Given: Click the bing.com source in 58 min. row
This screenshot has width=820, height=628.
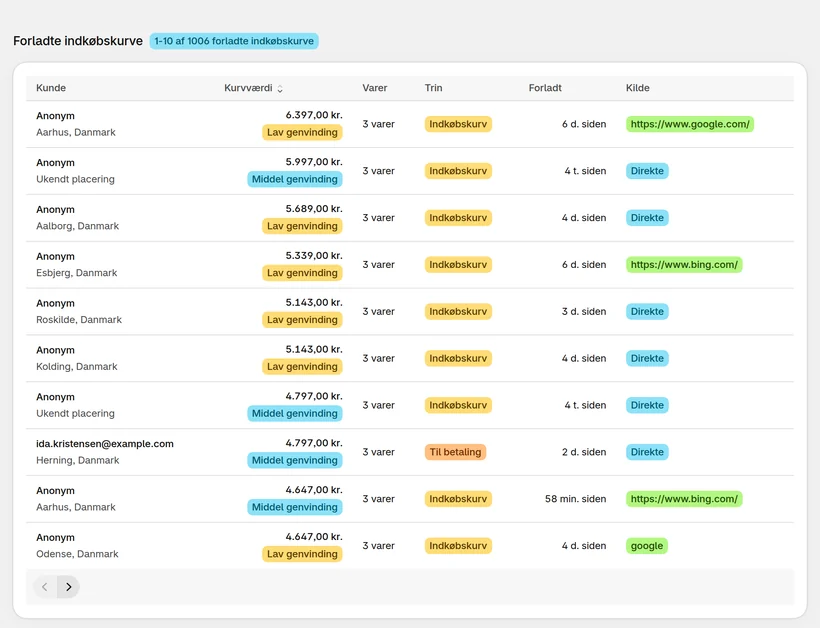Looking at the screenshot, I should 684,499.
